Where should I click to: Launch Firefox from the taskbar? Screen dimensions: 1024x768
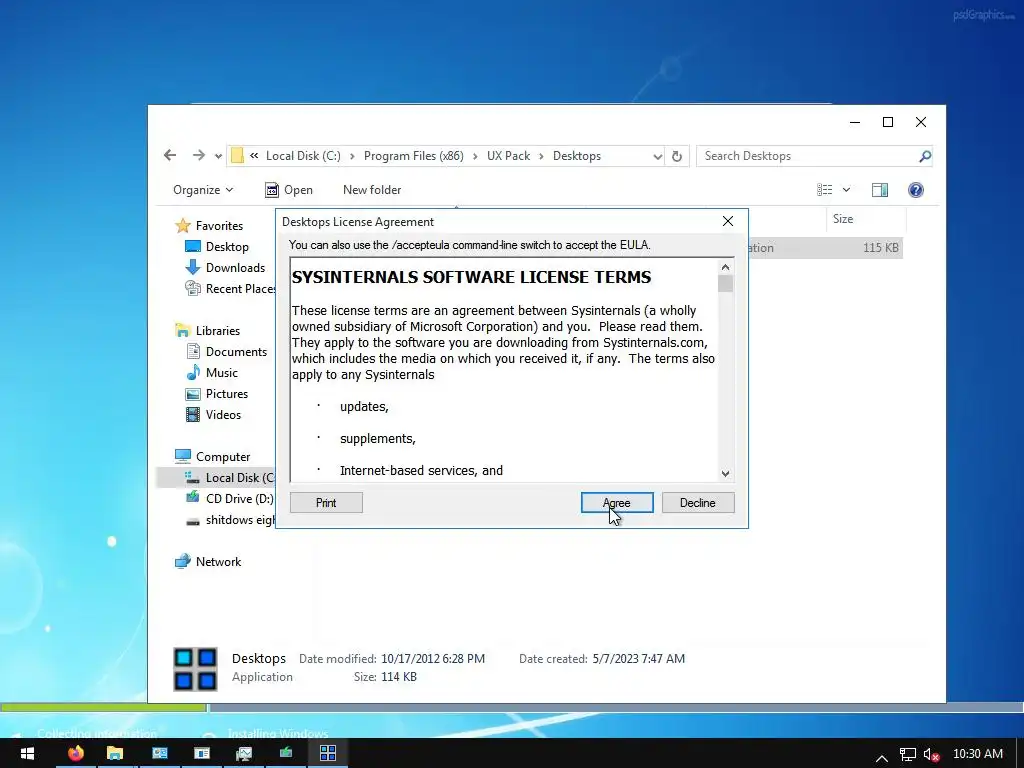click(x=76, y=753)
